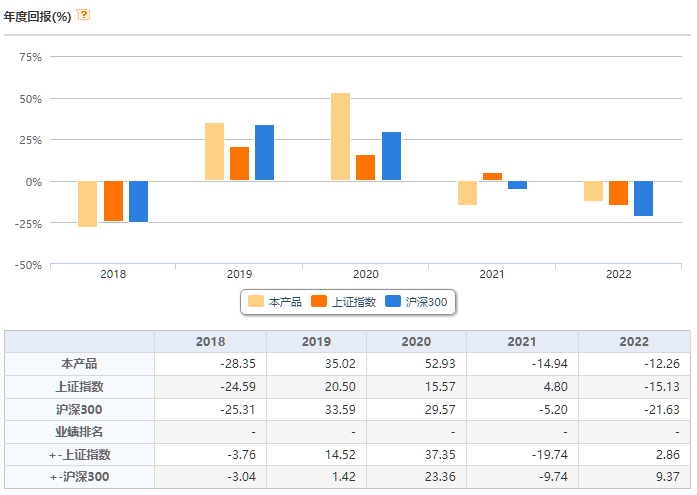Click the 2018 table column header
The width and height of the screenshot is (697, 495).
[210, 342]
